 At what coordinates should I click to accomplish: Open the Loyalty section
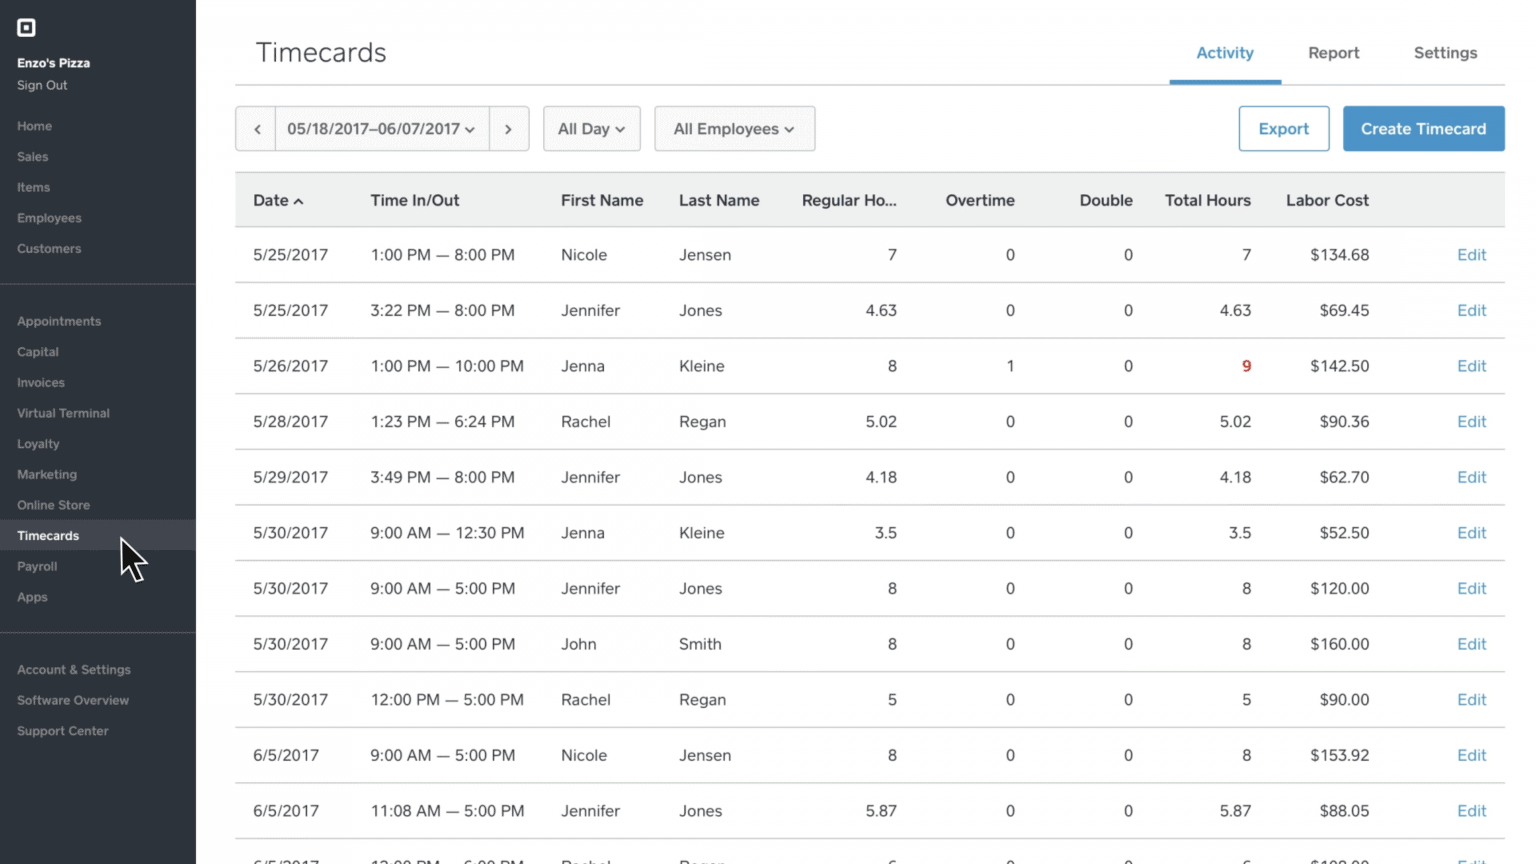[38, 444]
